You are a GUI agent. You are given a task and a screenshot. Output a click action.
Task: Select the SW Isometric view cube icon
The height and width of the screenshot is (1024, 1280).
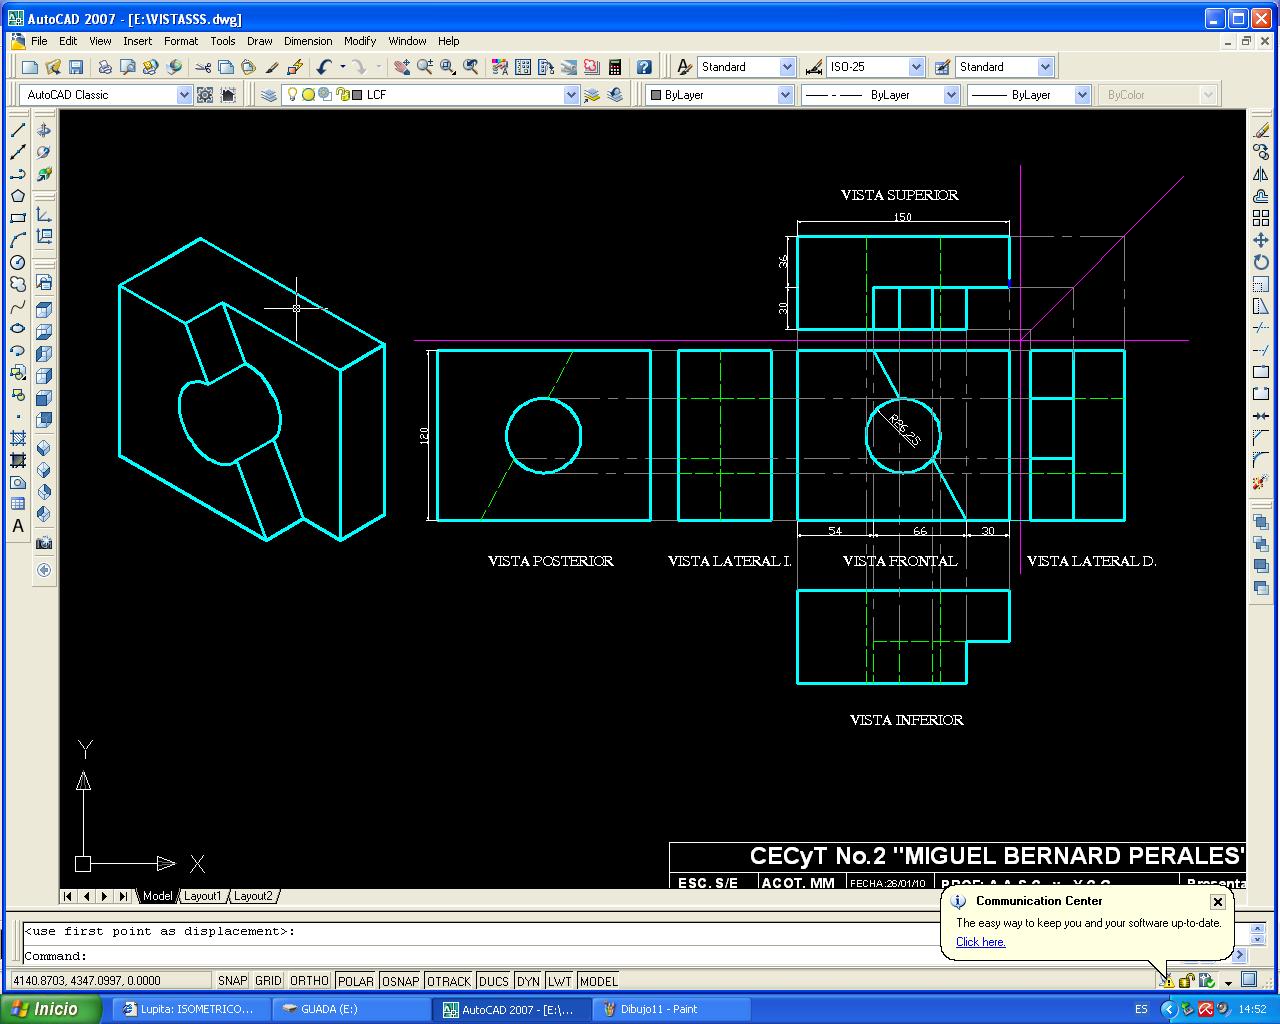44,447
